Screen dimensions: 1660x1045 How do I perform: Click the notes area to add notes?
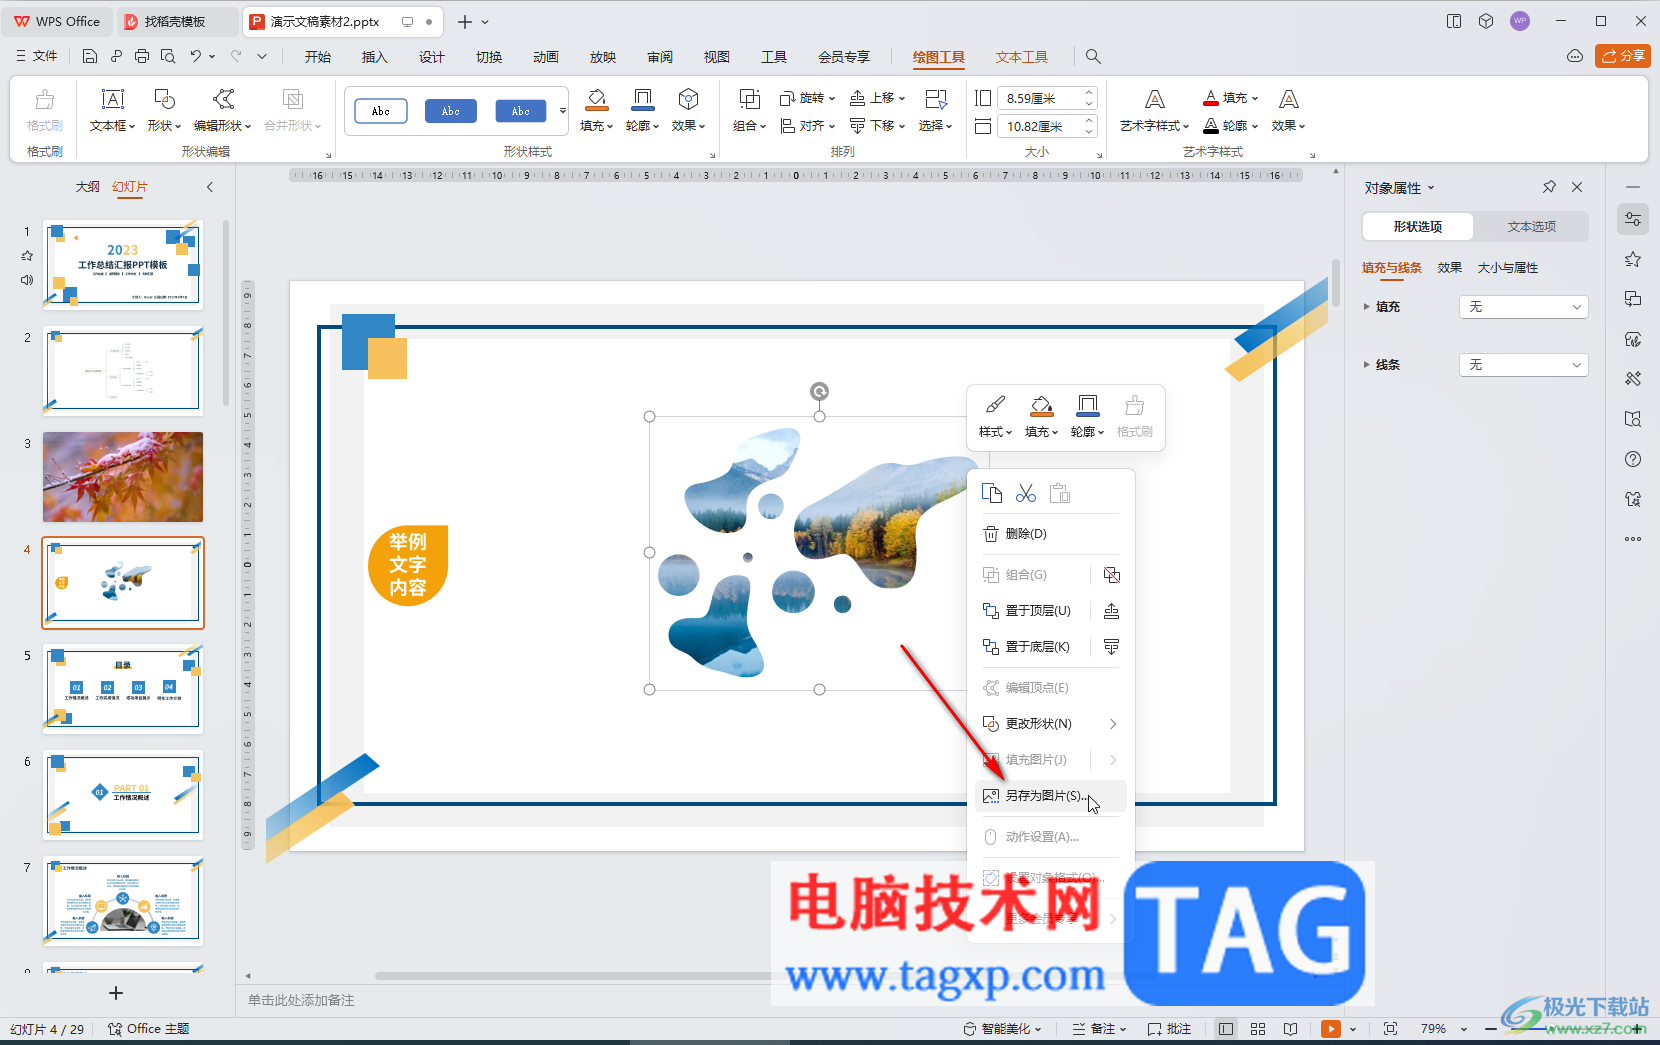[790, 1000]
